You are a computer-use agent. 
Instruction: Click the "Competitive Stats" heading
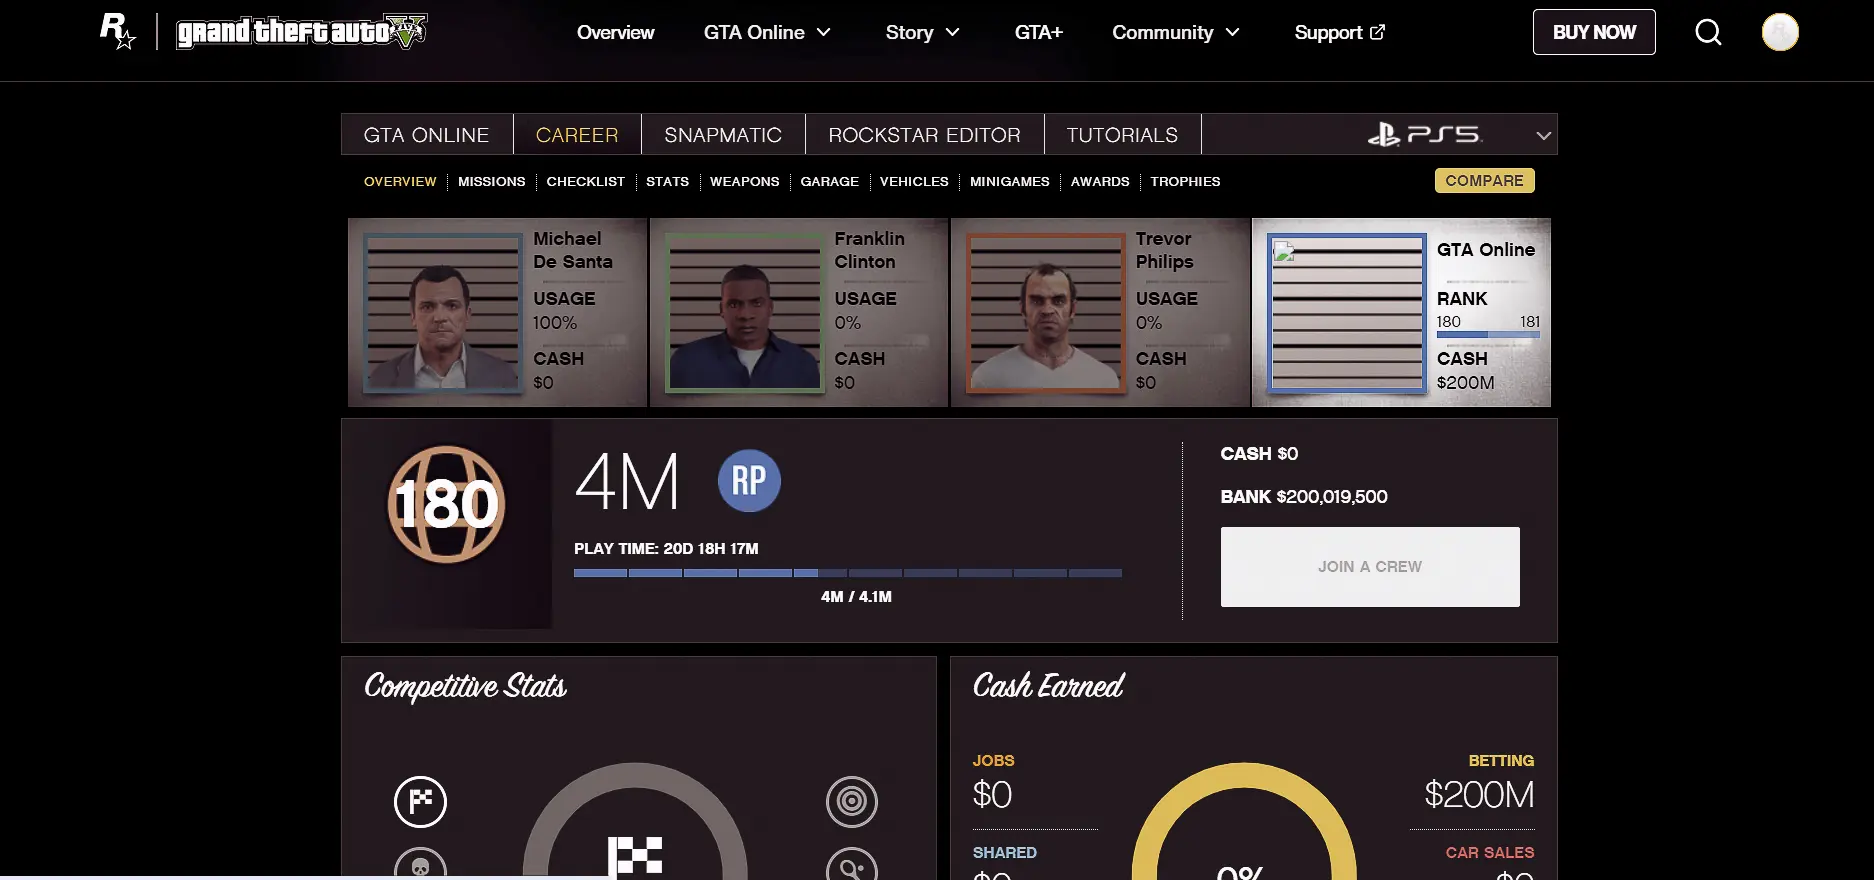pyautogui.click(x=465, y=687)
